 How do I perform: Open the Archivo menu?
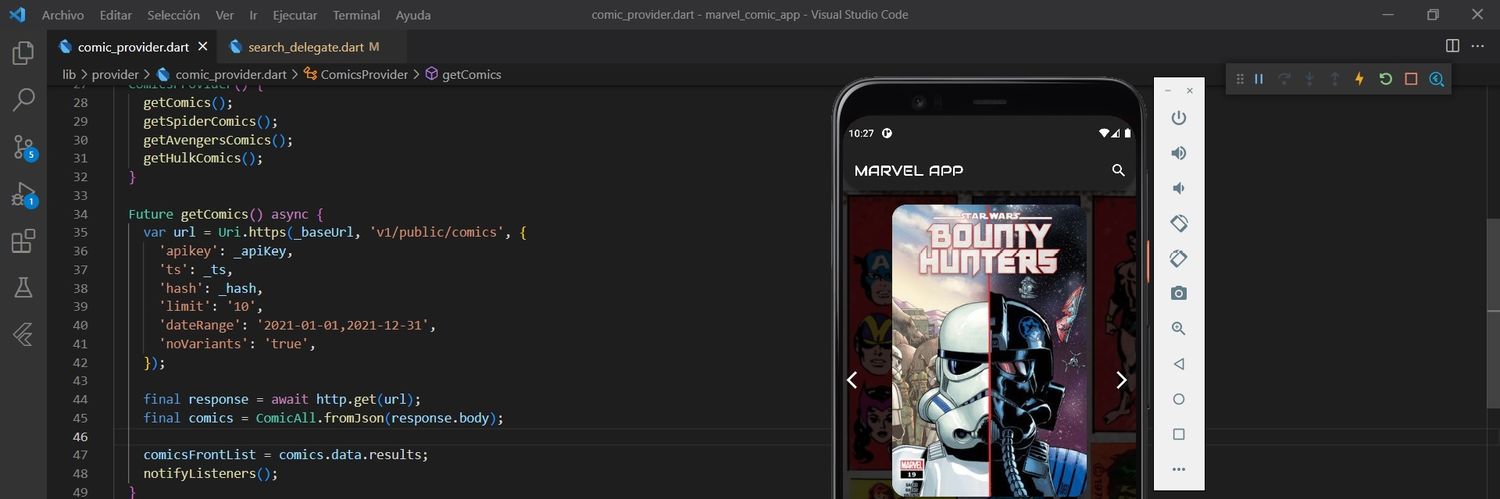point(63,15)
